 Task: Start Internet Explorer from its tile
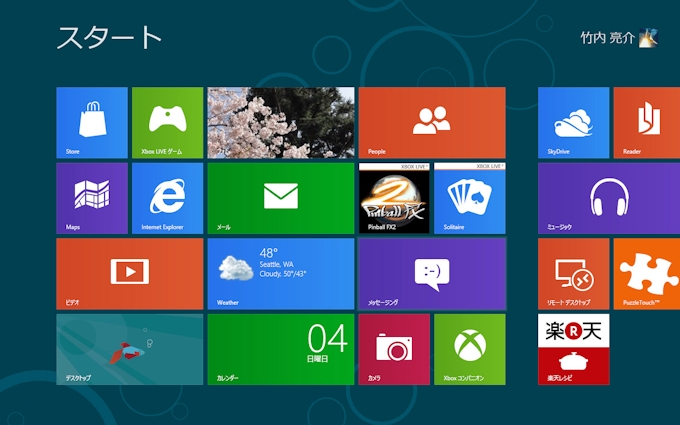point(167,198)
